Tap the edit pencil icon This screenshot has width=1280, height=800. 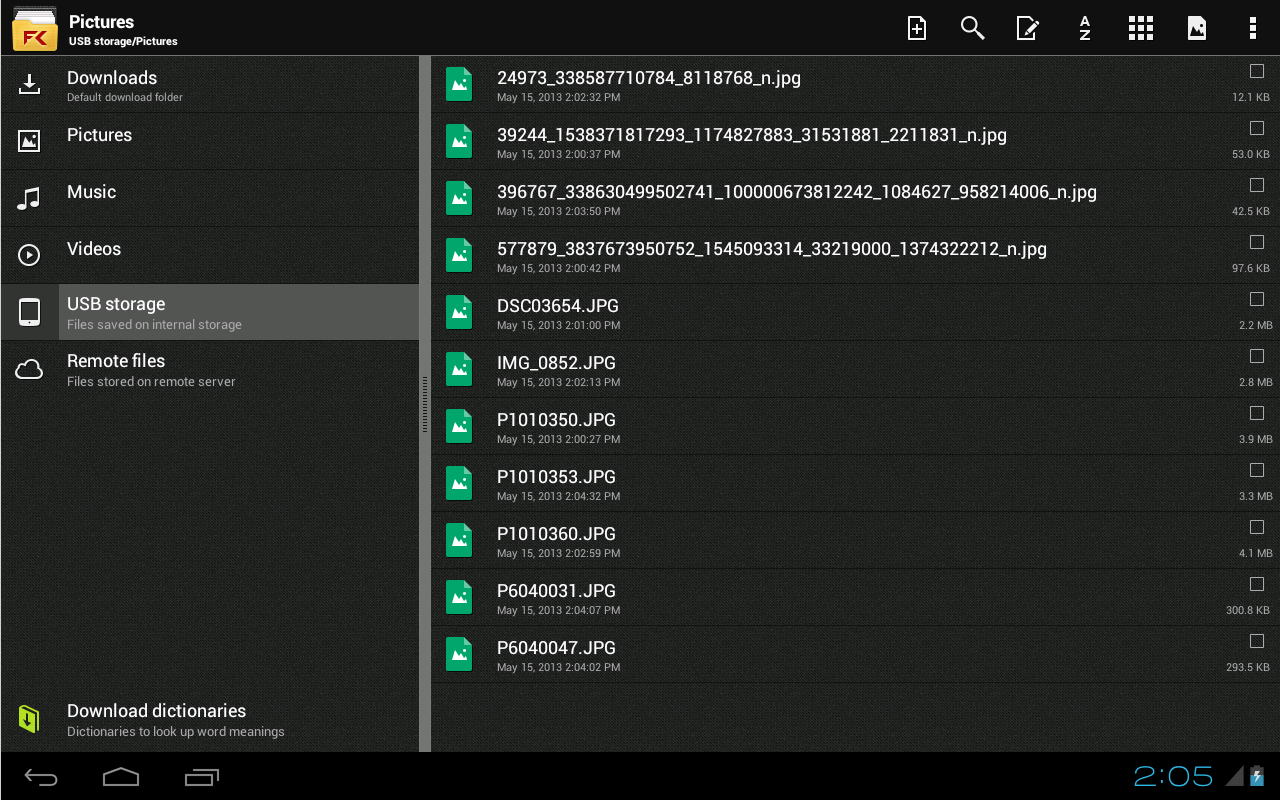coord(1027,28)
